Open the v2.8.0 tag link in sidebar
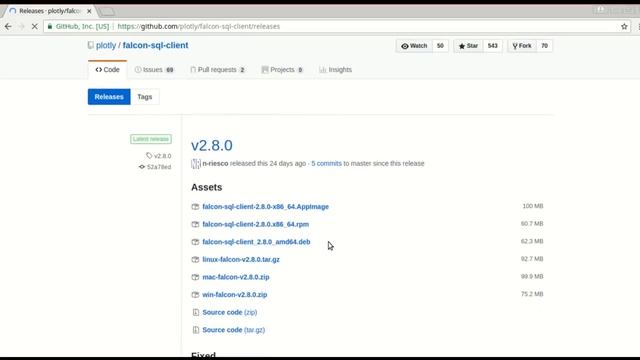640x360 pixels. [159, 156]
